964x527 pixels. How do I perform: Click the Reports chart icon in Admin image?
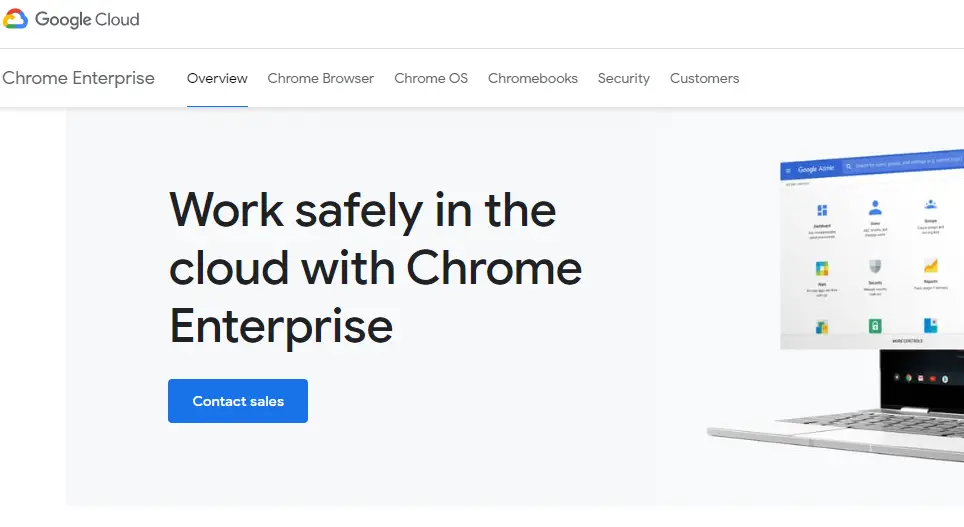pyautogui.click(x=931, y=266)
